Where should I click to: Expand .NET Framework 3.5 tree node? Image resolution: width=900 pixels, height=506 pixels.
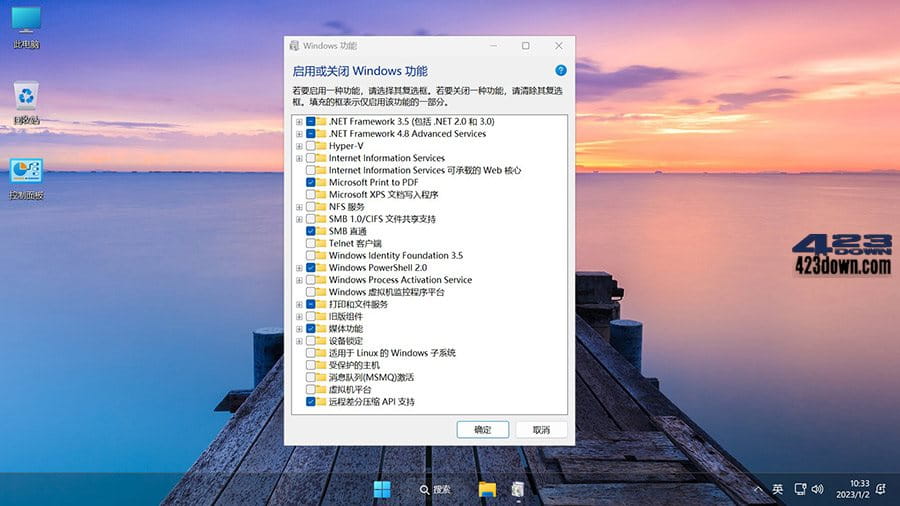[299, 122]
